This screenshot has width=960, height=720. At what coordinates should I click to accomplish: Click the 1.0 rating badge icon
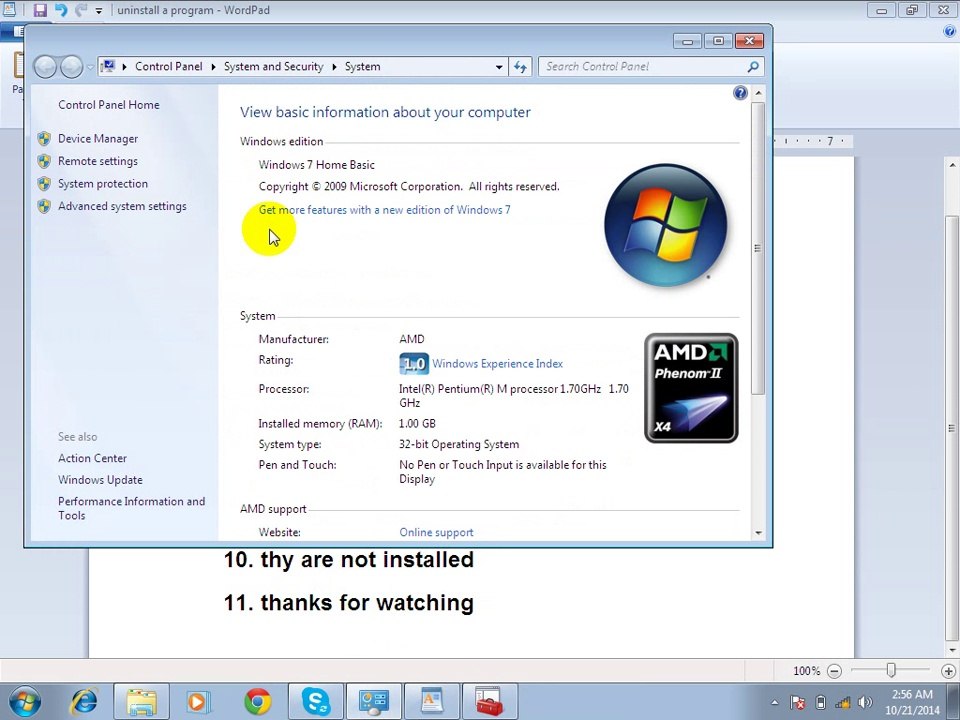[414, 364]
